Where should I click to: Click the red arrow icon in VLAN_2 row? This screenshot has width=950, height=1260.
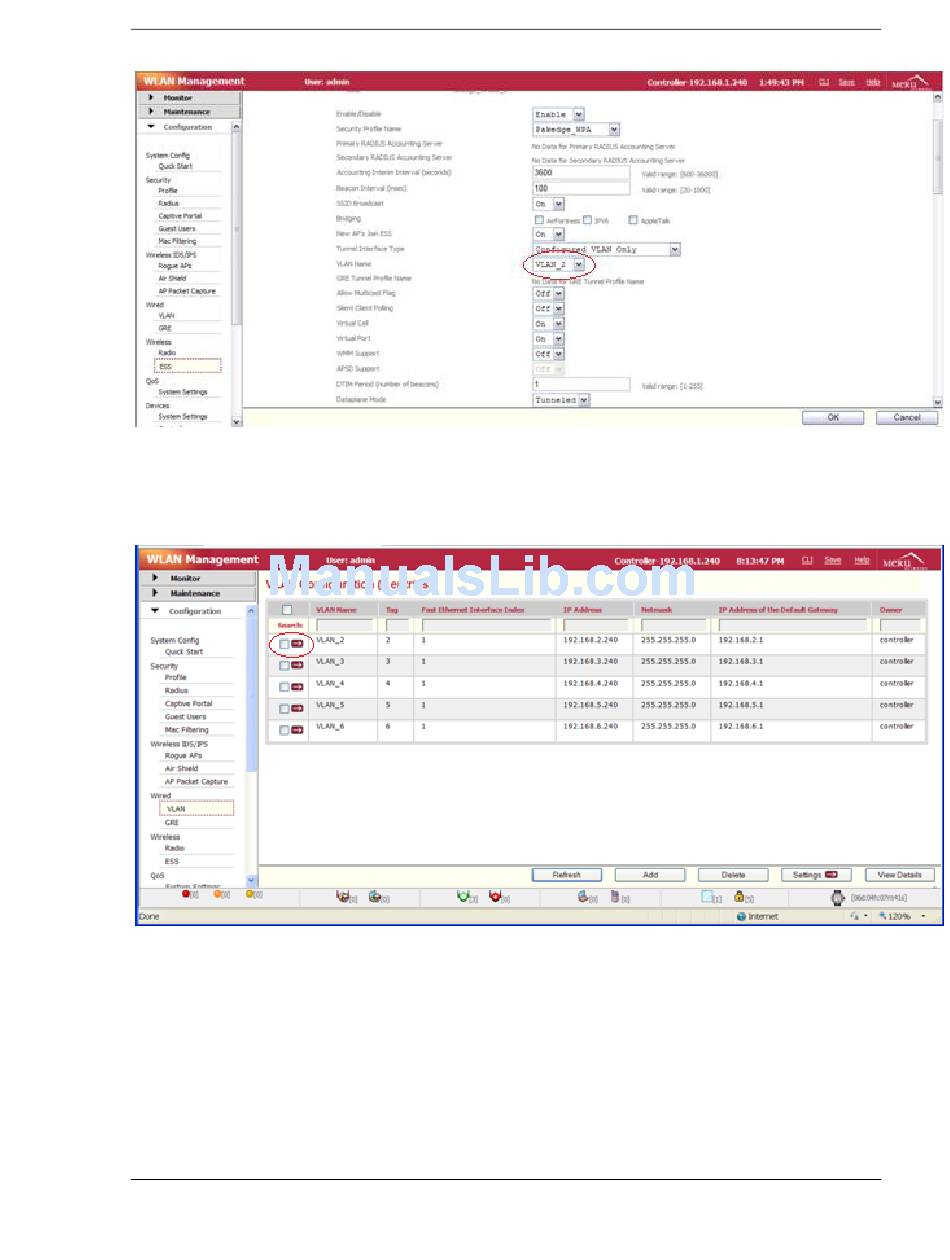[298, 644]
